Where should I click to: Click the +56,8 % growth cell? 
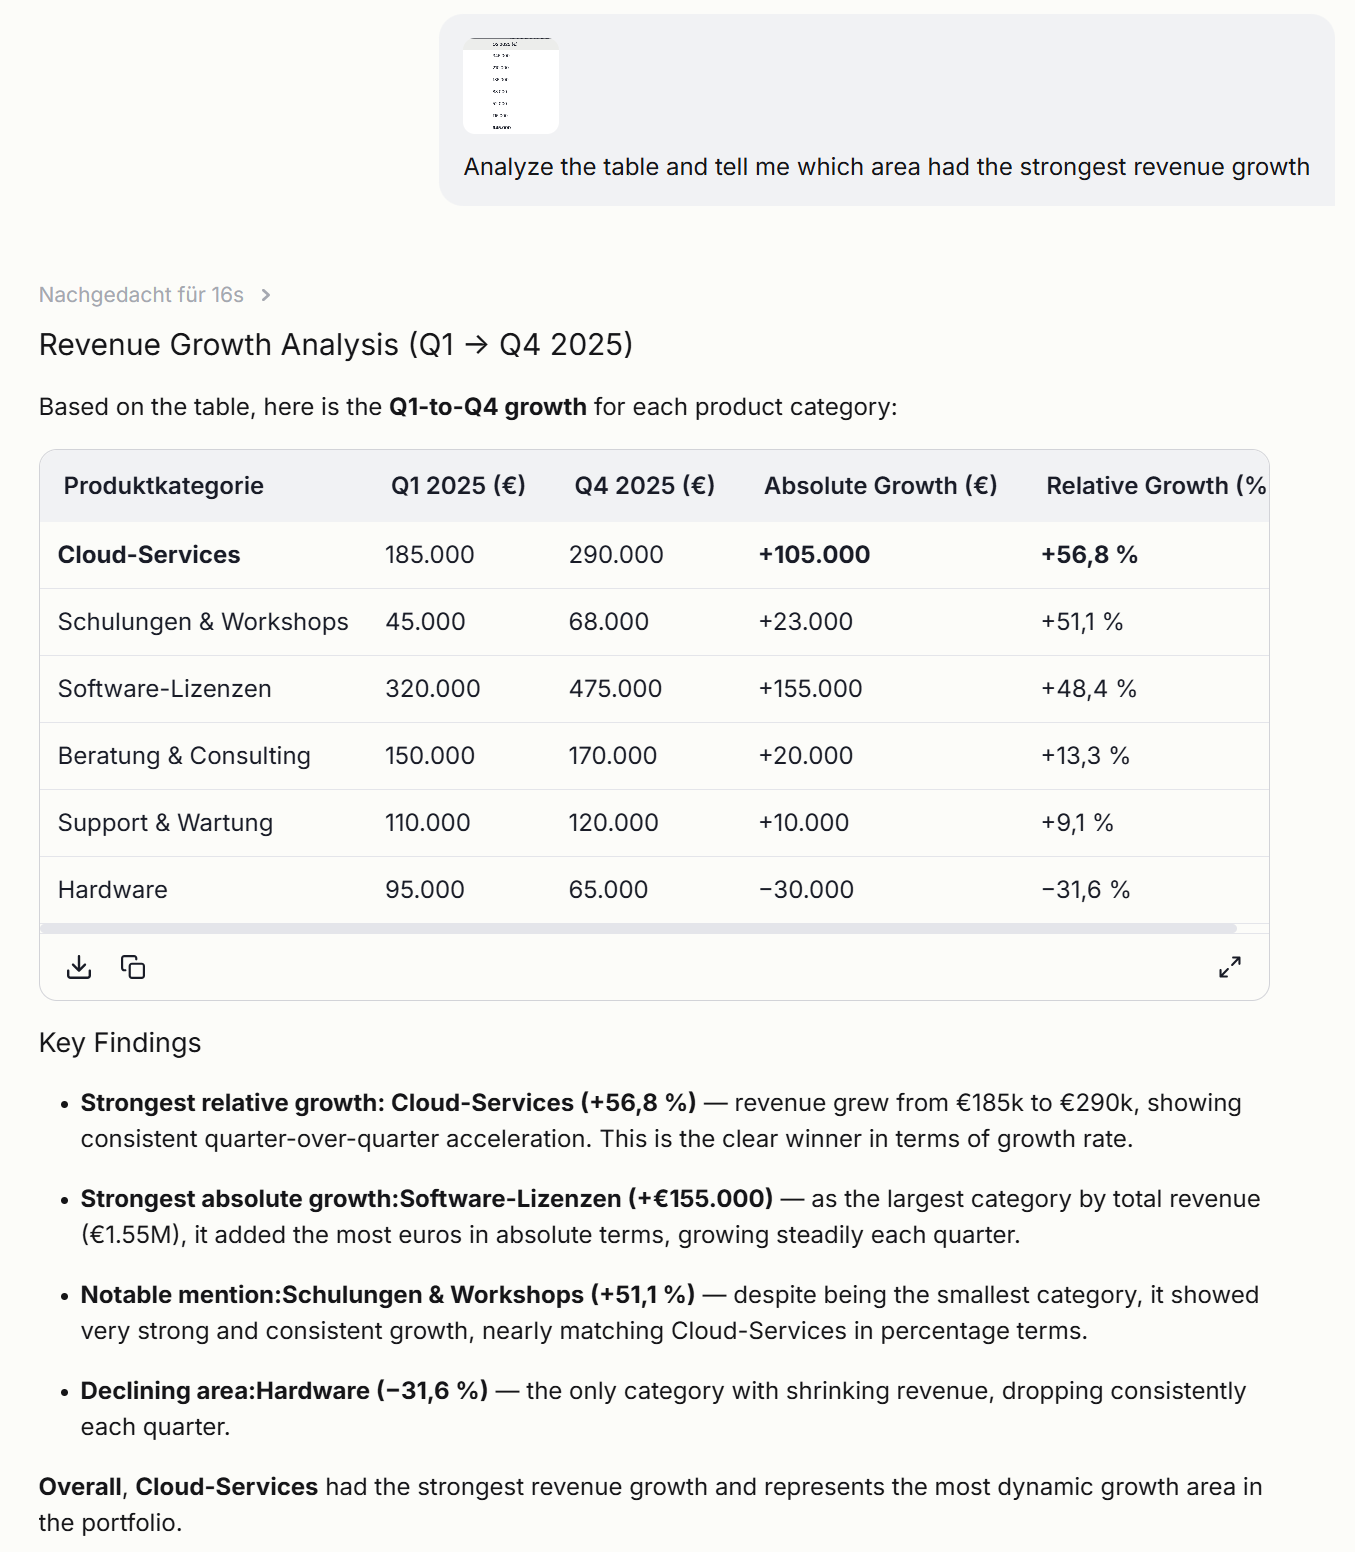pos(1089,555)
